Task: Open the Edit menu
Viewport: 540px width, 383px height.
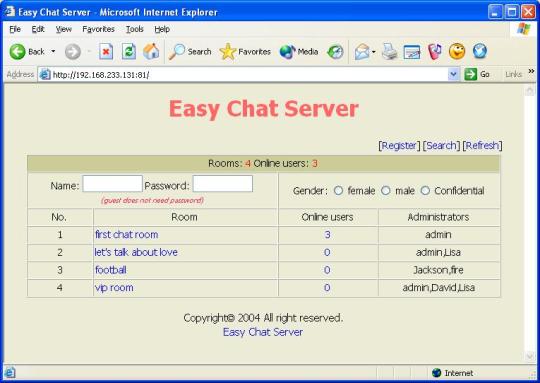Action: click(38, 29)
